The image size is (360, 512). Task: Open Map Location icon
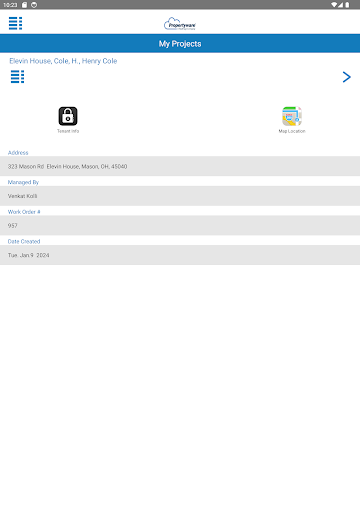(x=292, y=116)
